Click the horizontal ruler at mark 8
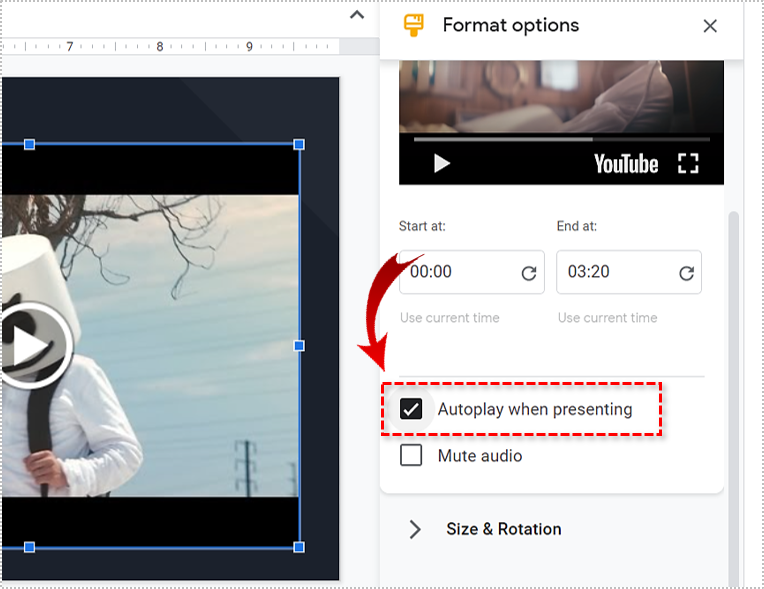The width and height of the screenshot is (764, 589). click(159, 47)
